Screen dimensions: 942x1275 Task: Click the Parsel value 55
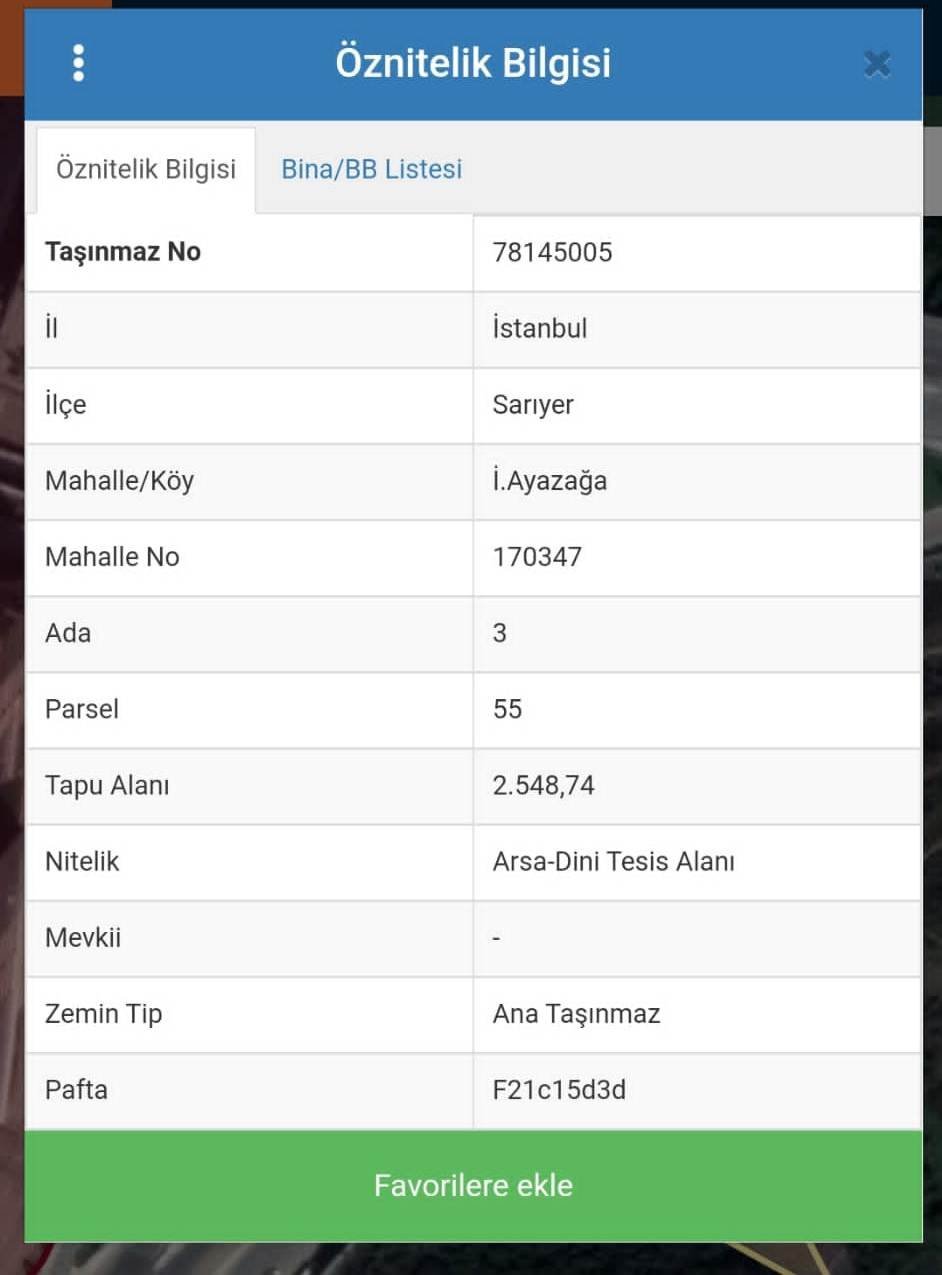(x=508, y=709)
